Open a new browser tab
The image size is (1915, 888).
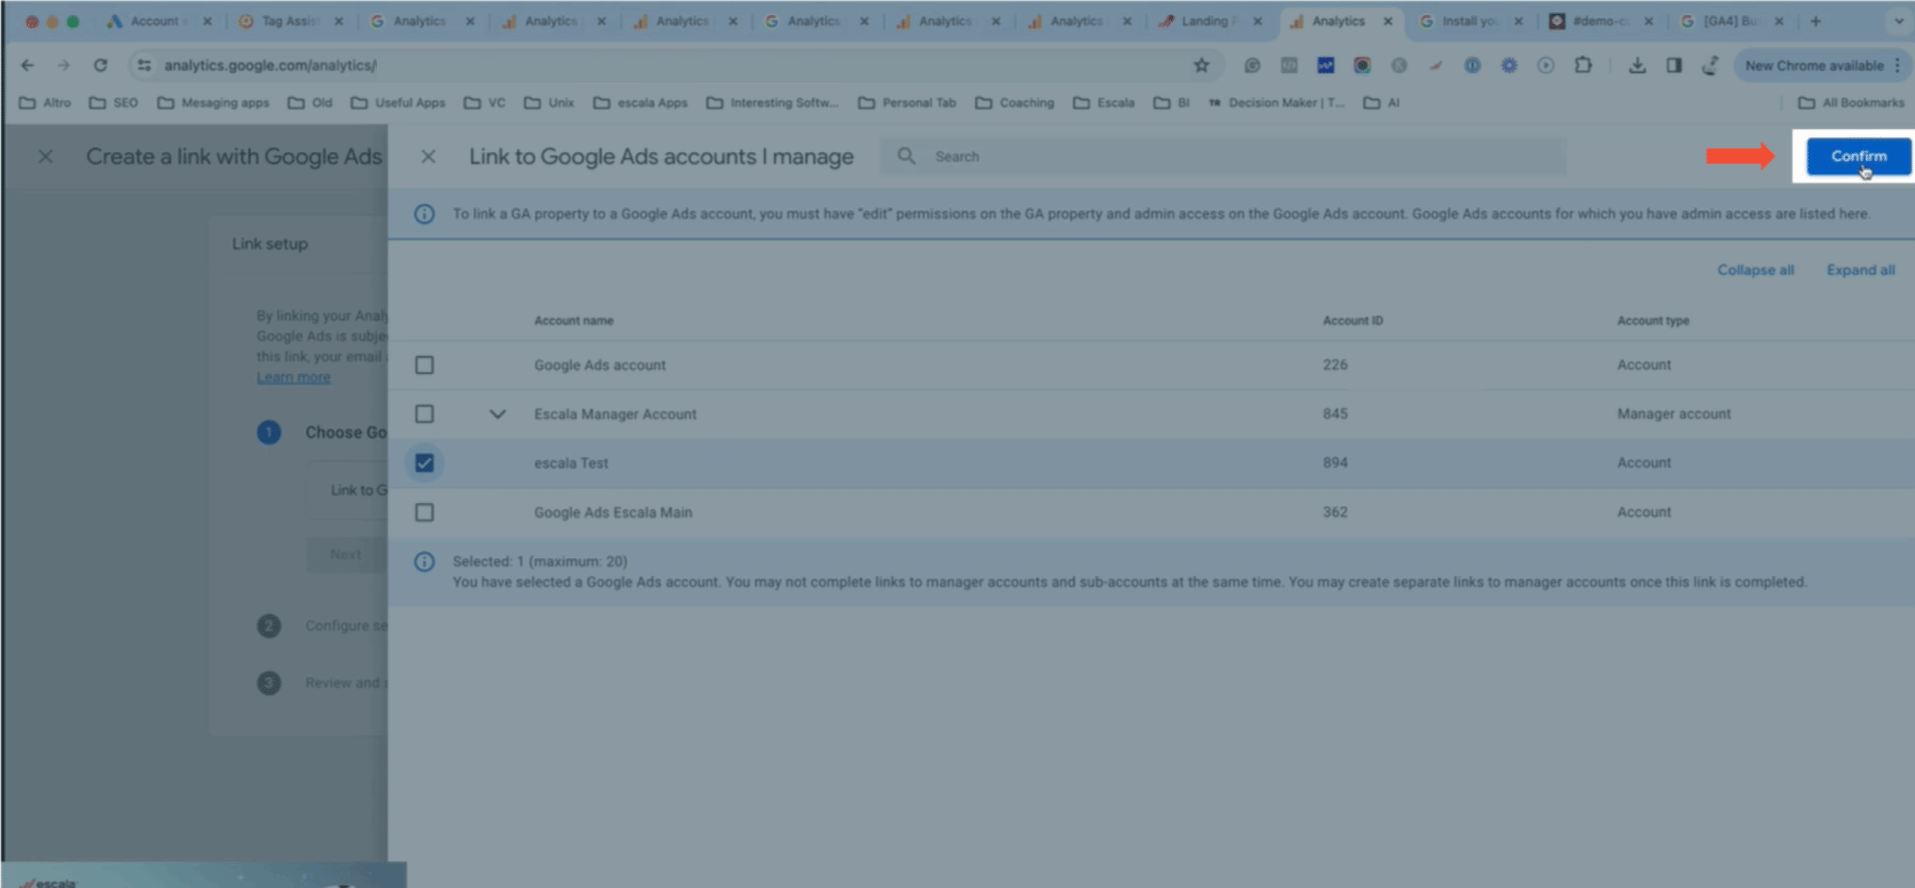tap(1815, 21)
